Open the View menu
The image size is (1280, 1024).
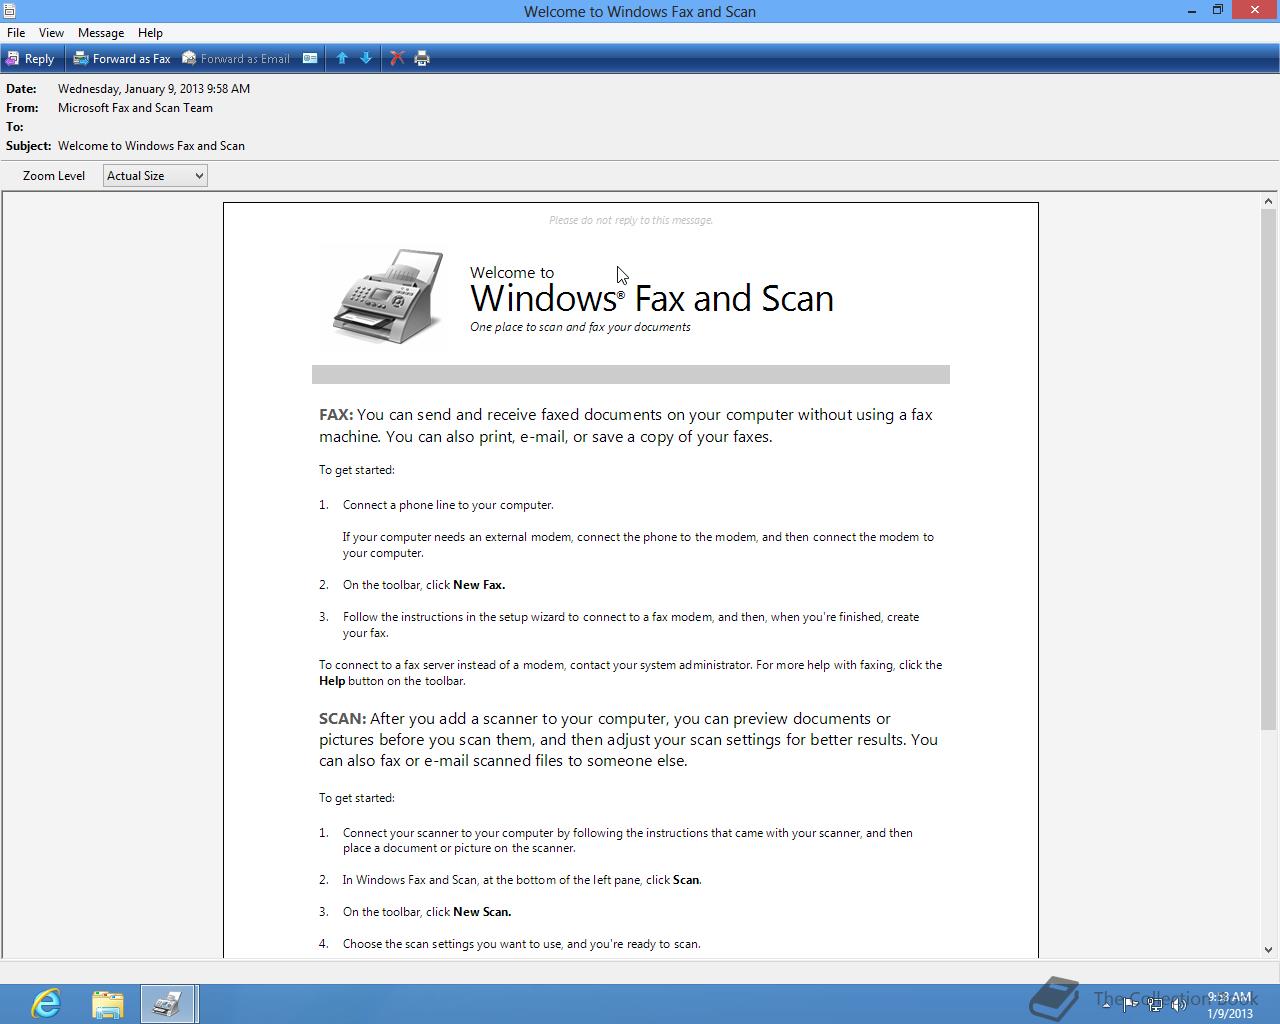coord(51,33)
